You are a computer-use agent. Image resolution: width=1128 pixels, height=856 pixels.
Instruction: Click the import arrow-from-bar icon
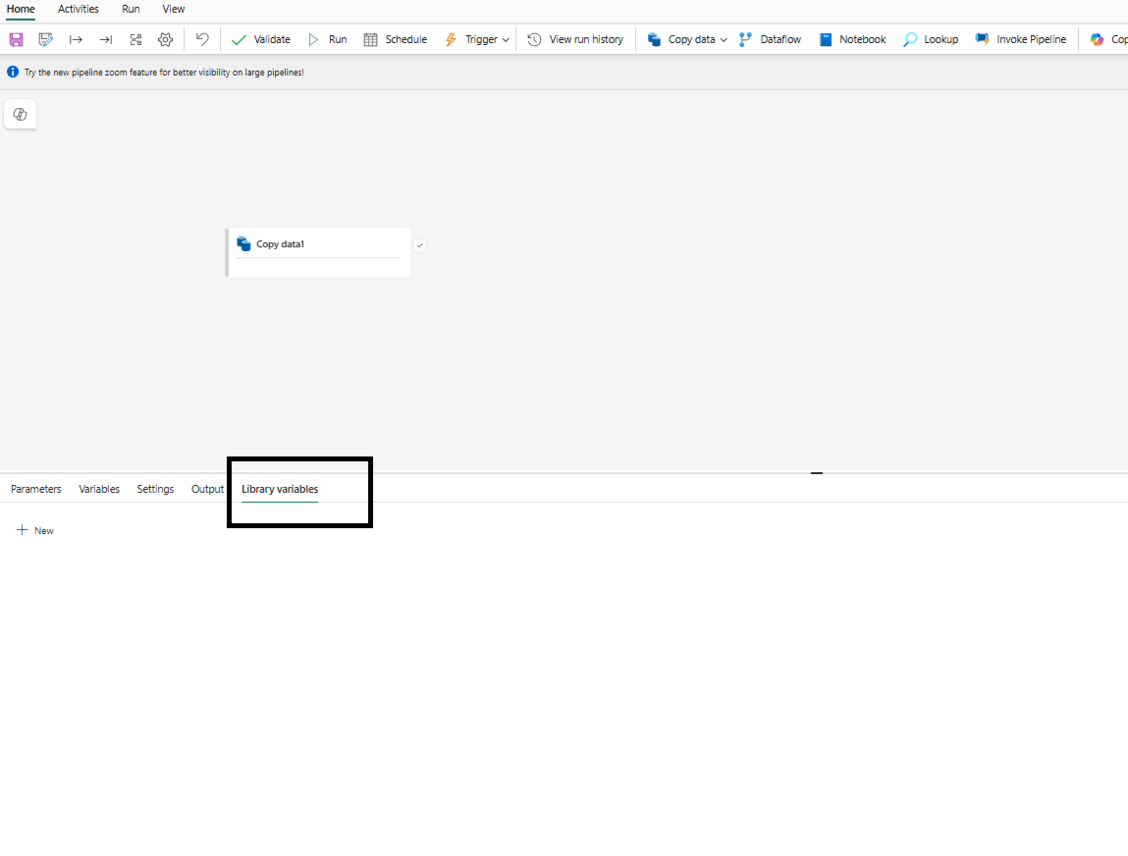coord(76,40)
